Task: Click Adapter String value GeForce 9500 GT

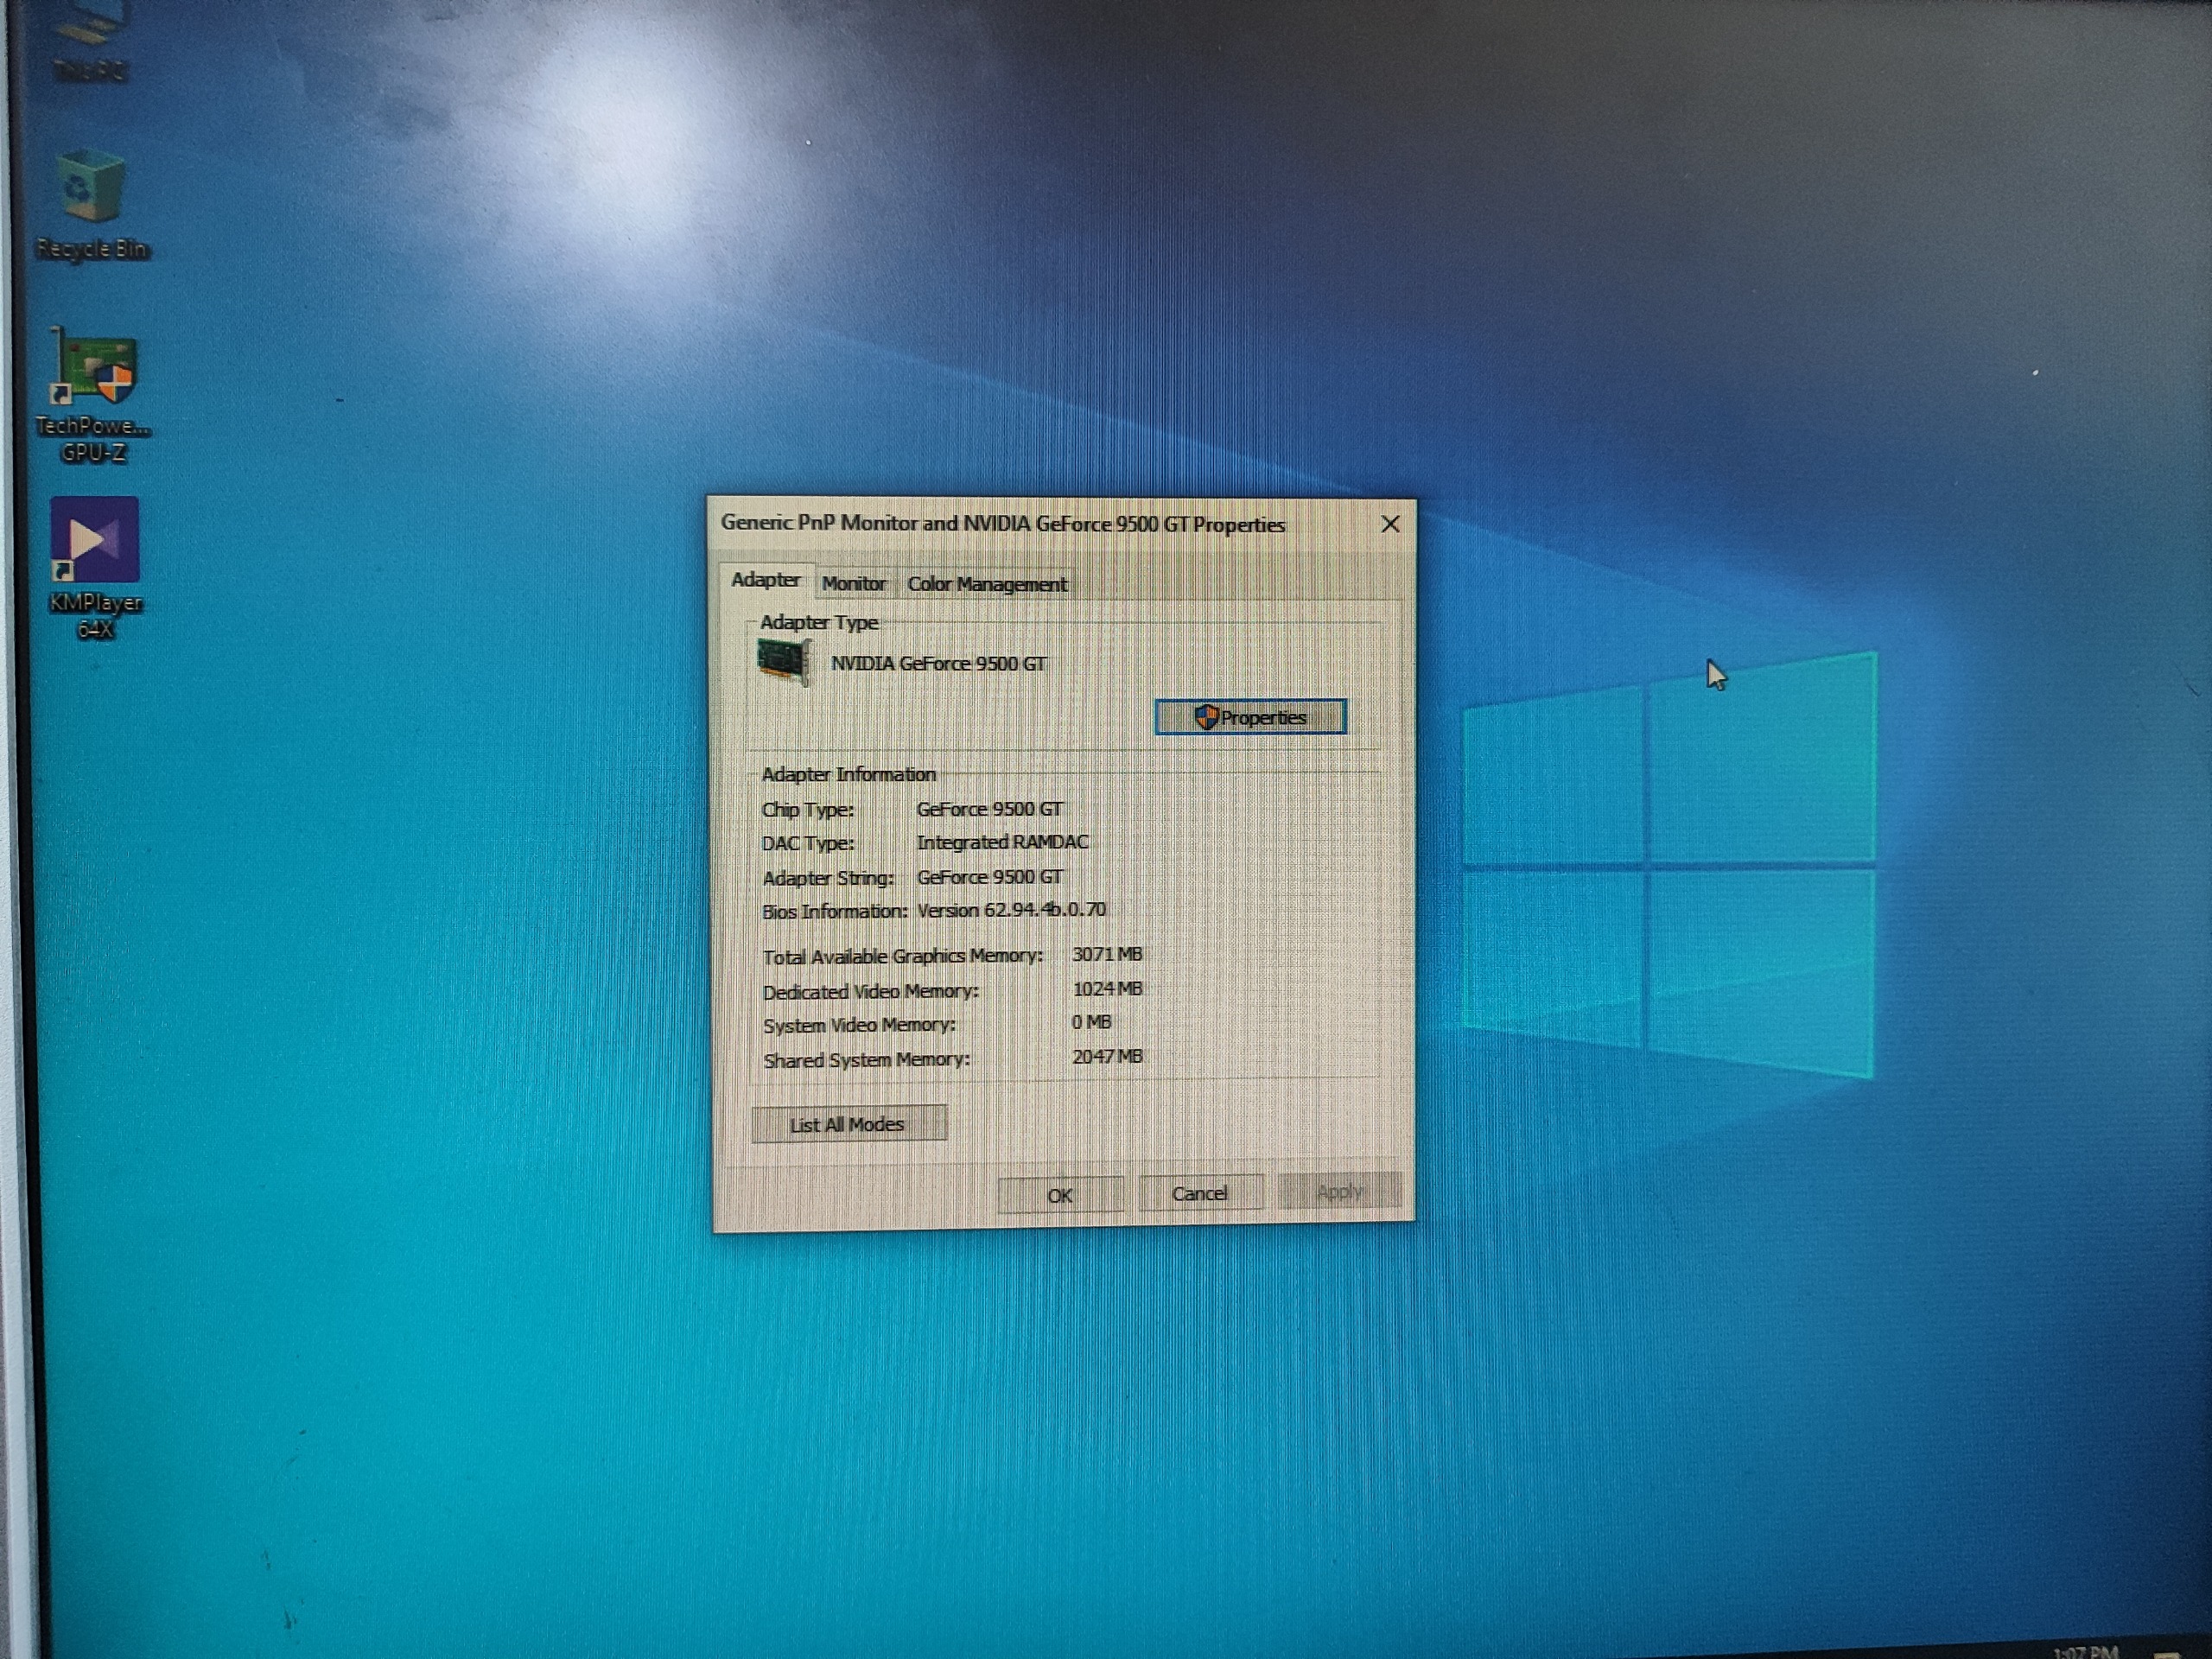Action: [x=990, y=876]
